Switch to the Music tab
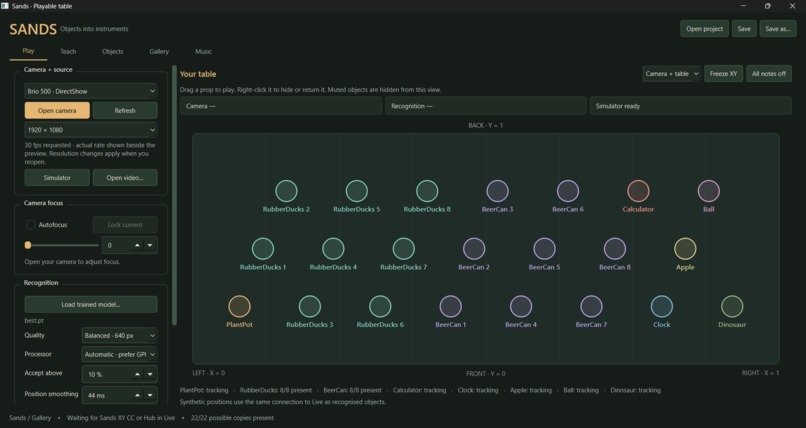 [204, 51]
